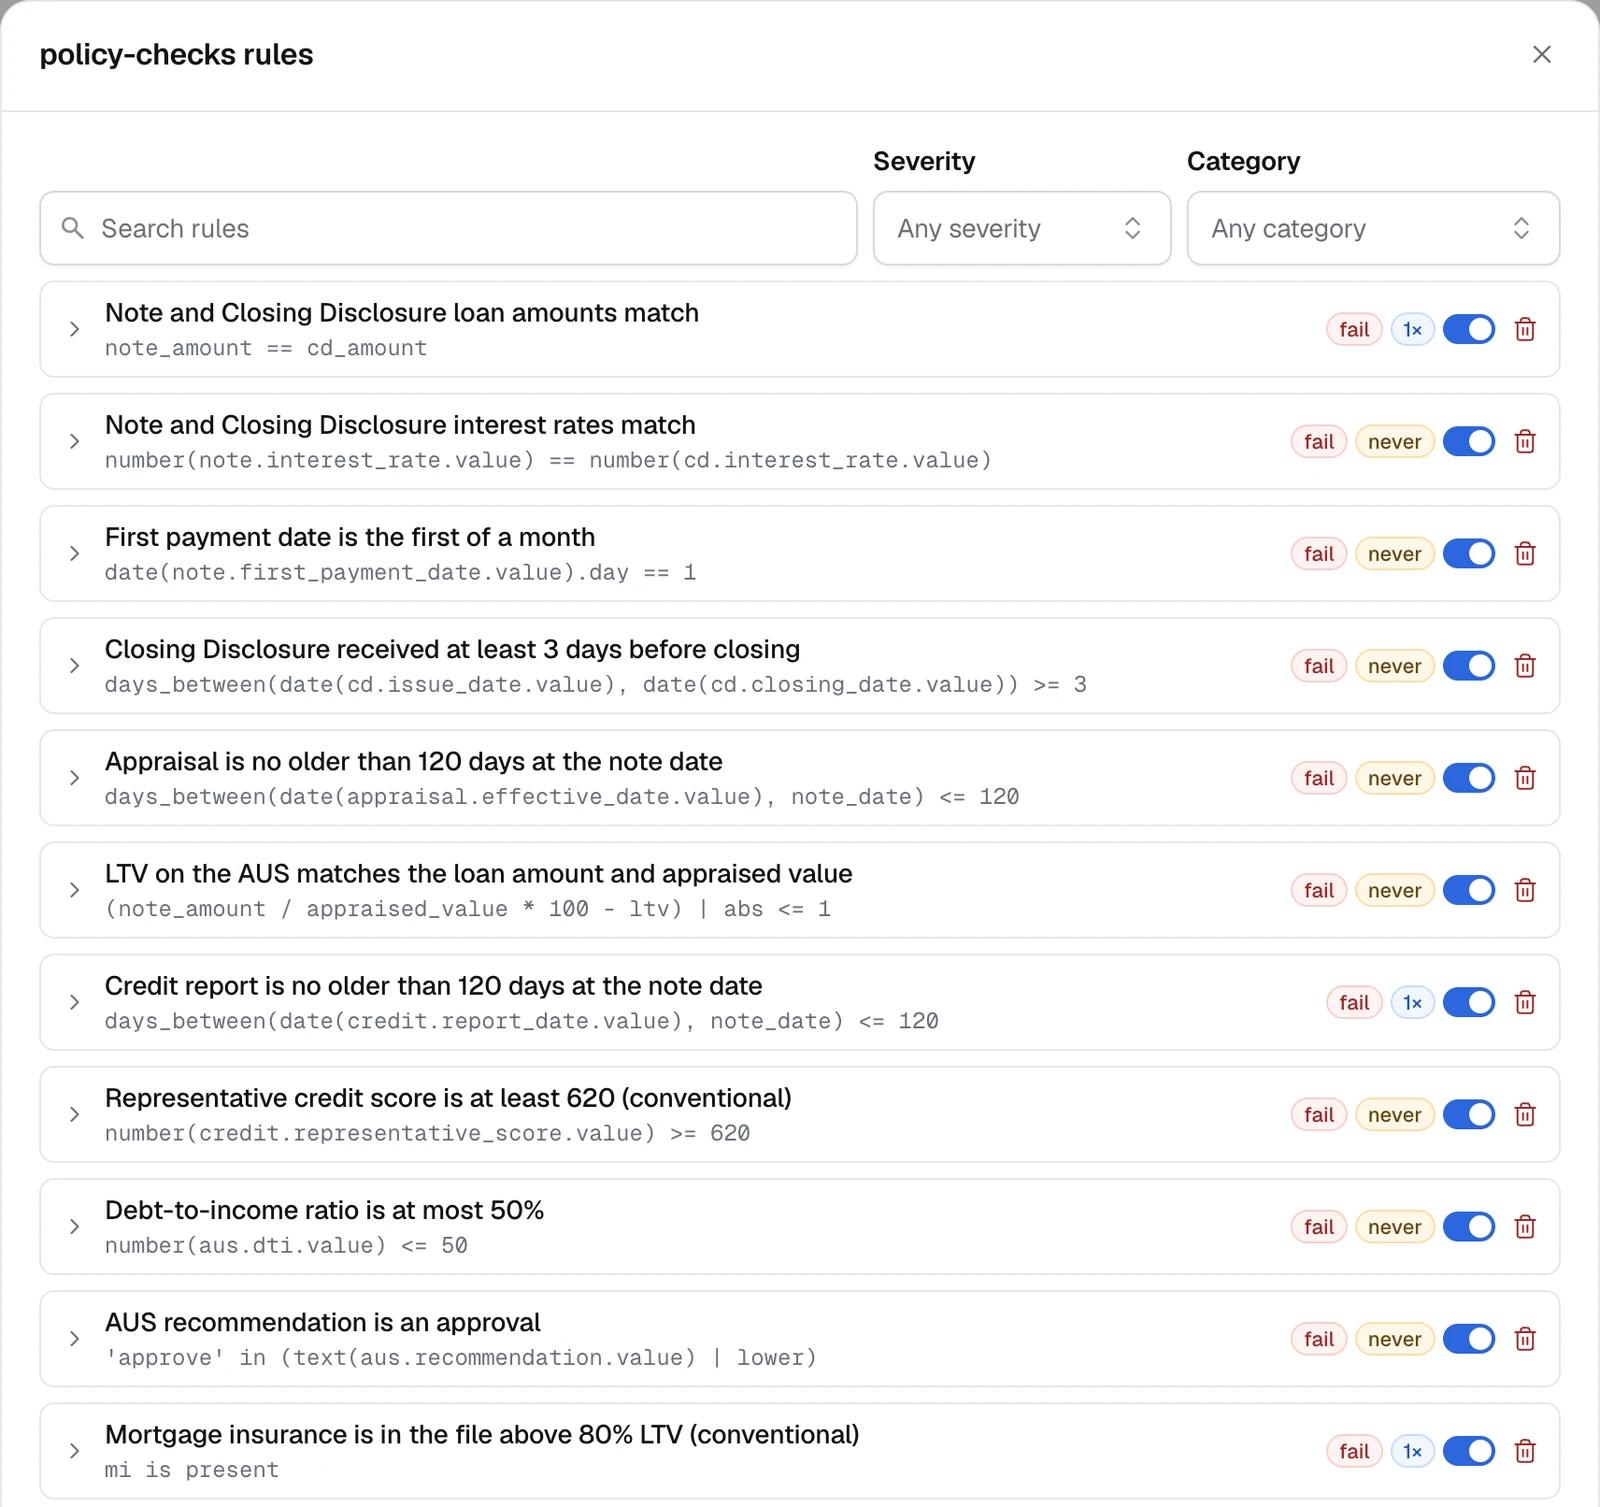
Task: Click the Search rules field
Action: [x=448, y=228]
